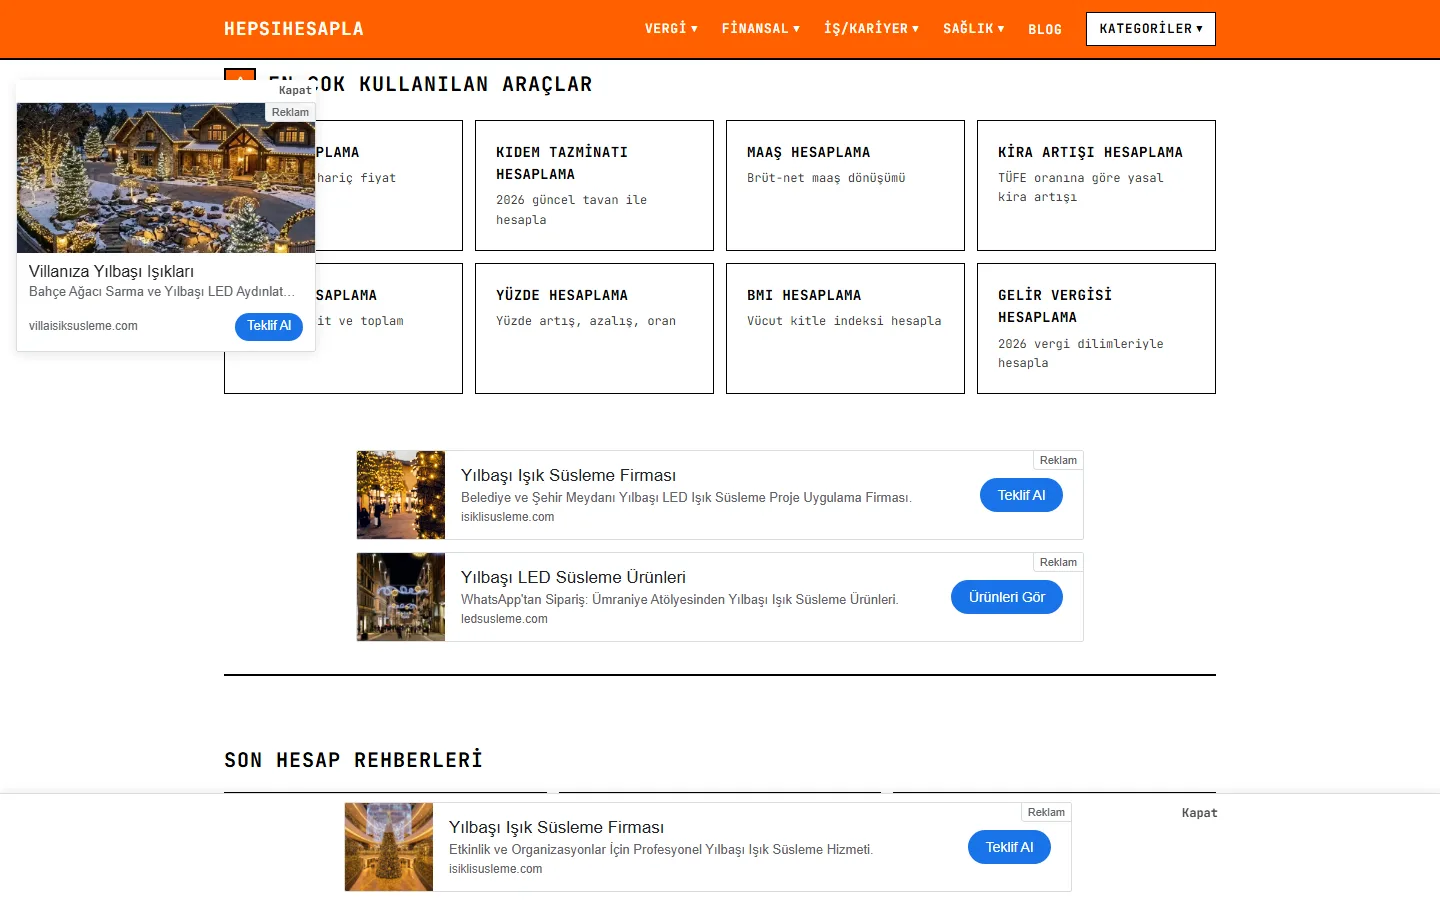Click Teklif Al in bottom sticky ad

pos(1009,847)
